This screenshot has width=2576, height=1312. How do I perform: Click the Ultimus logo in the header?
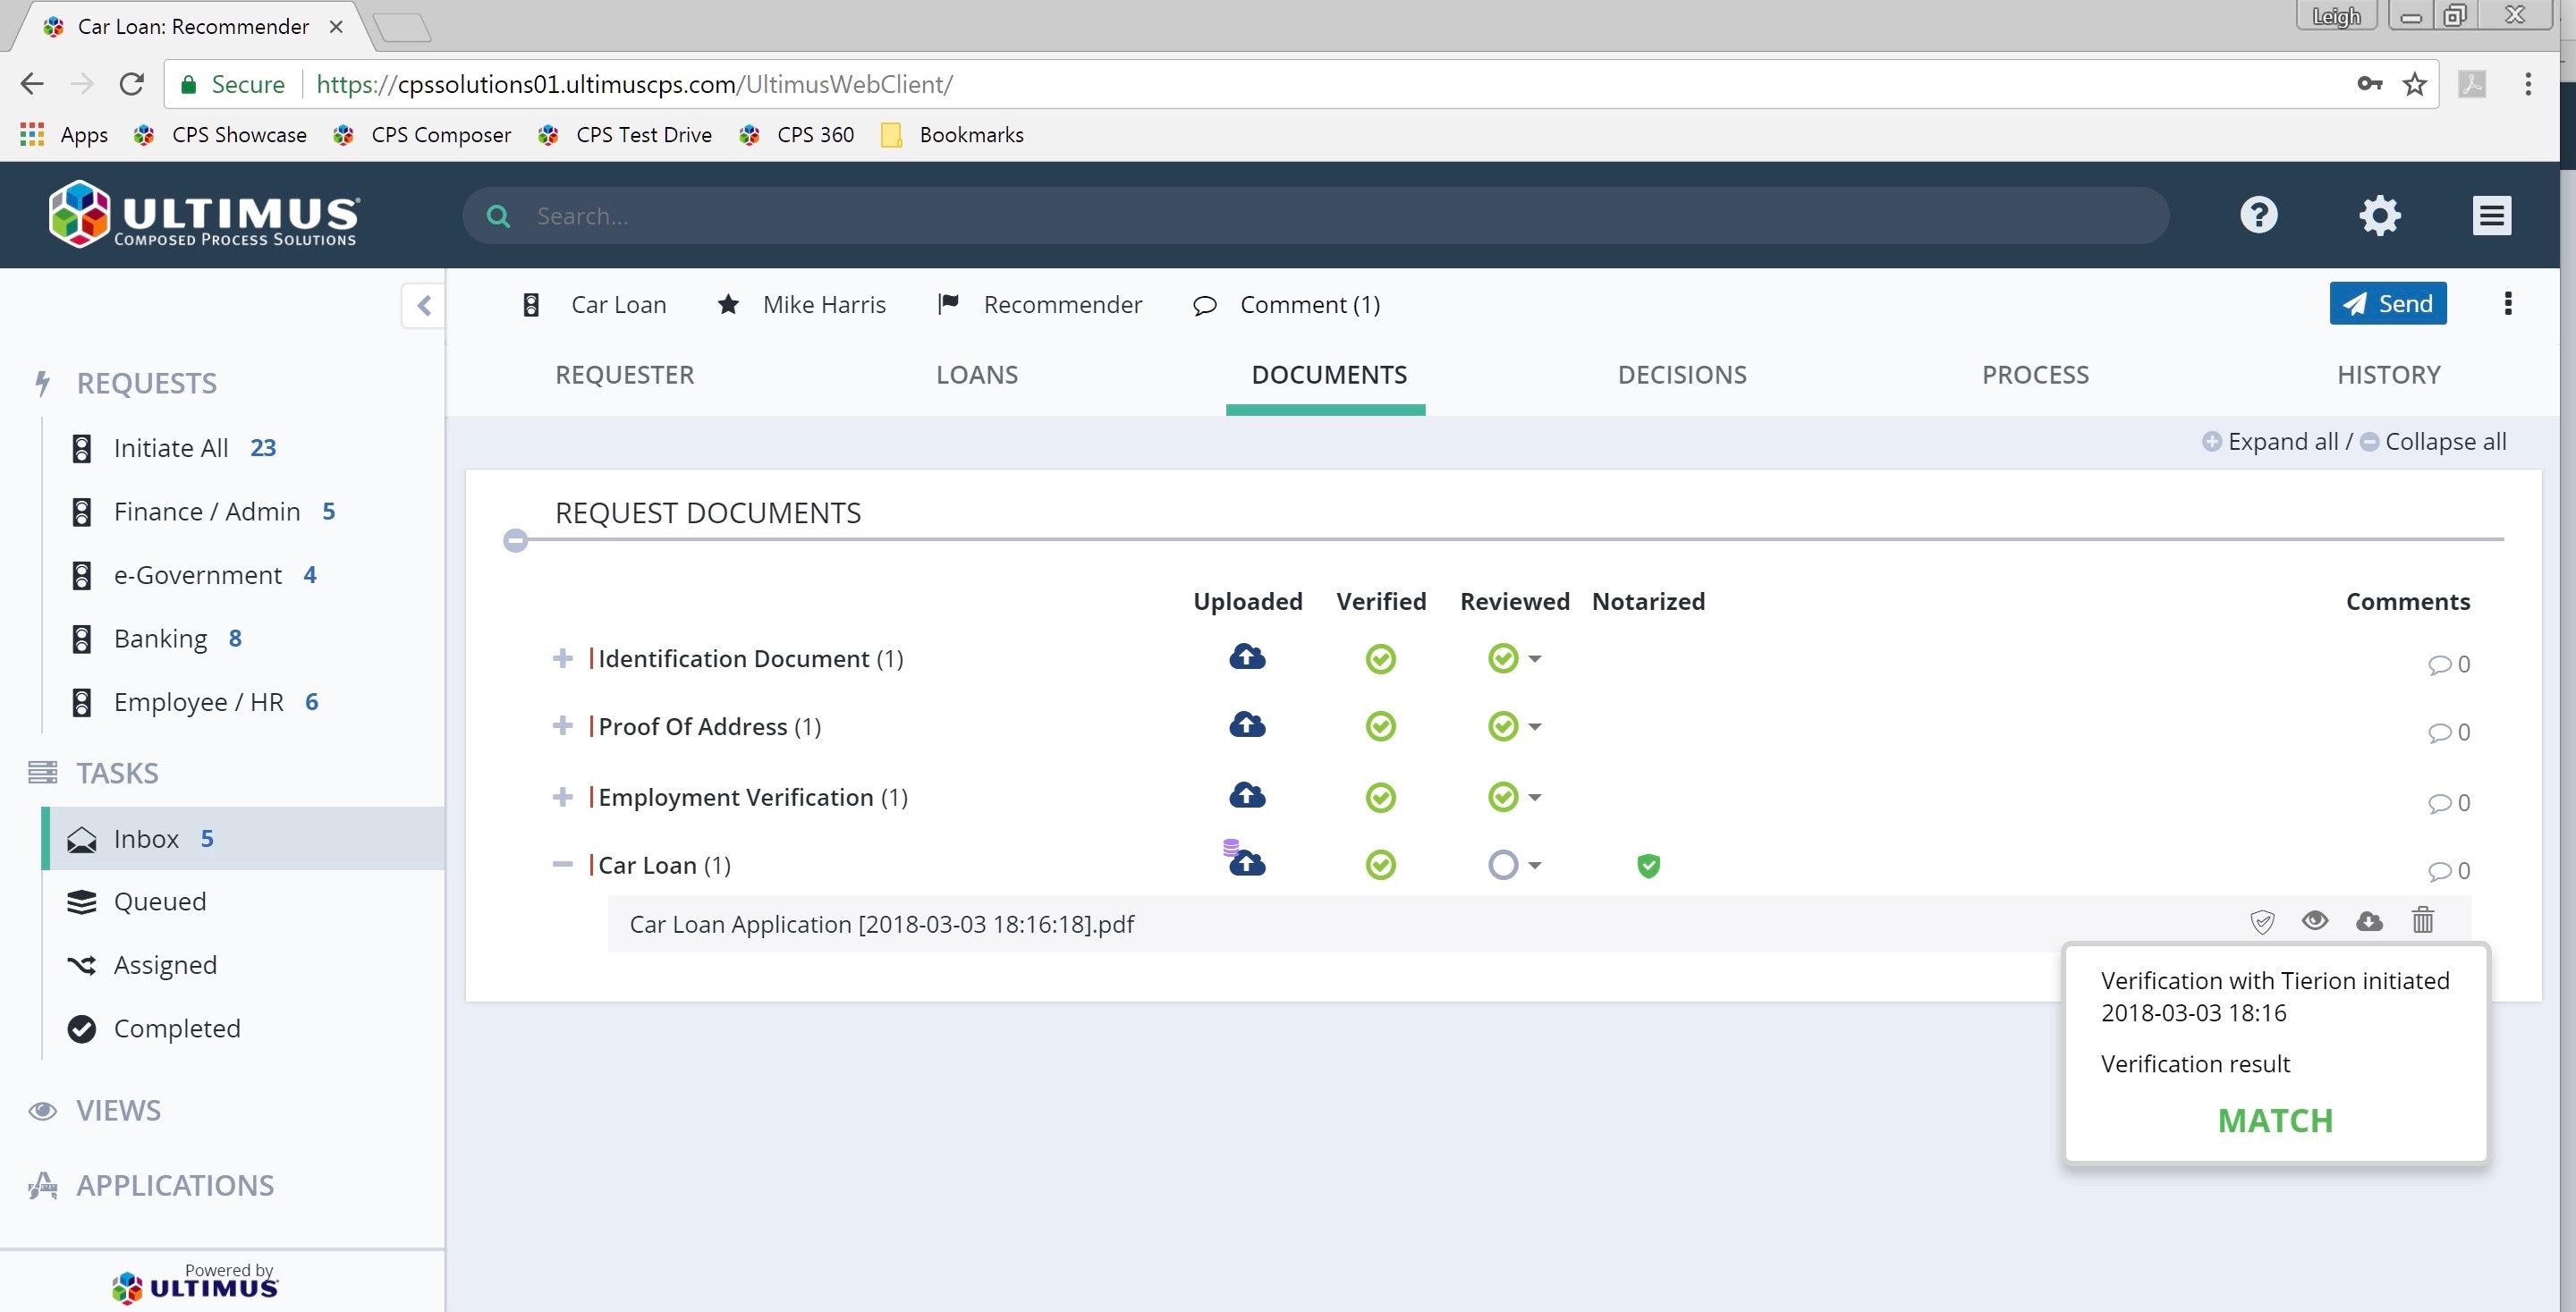pos(204,214)
